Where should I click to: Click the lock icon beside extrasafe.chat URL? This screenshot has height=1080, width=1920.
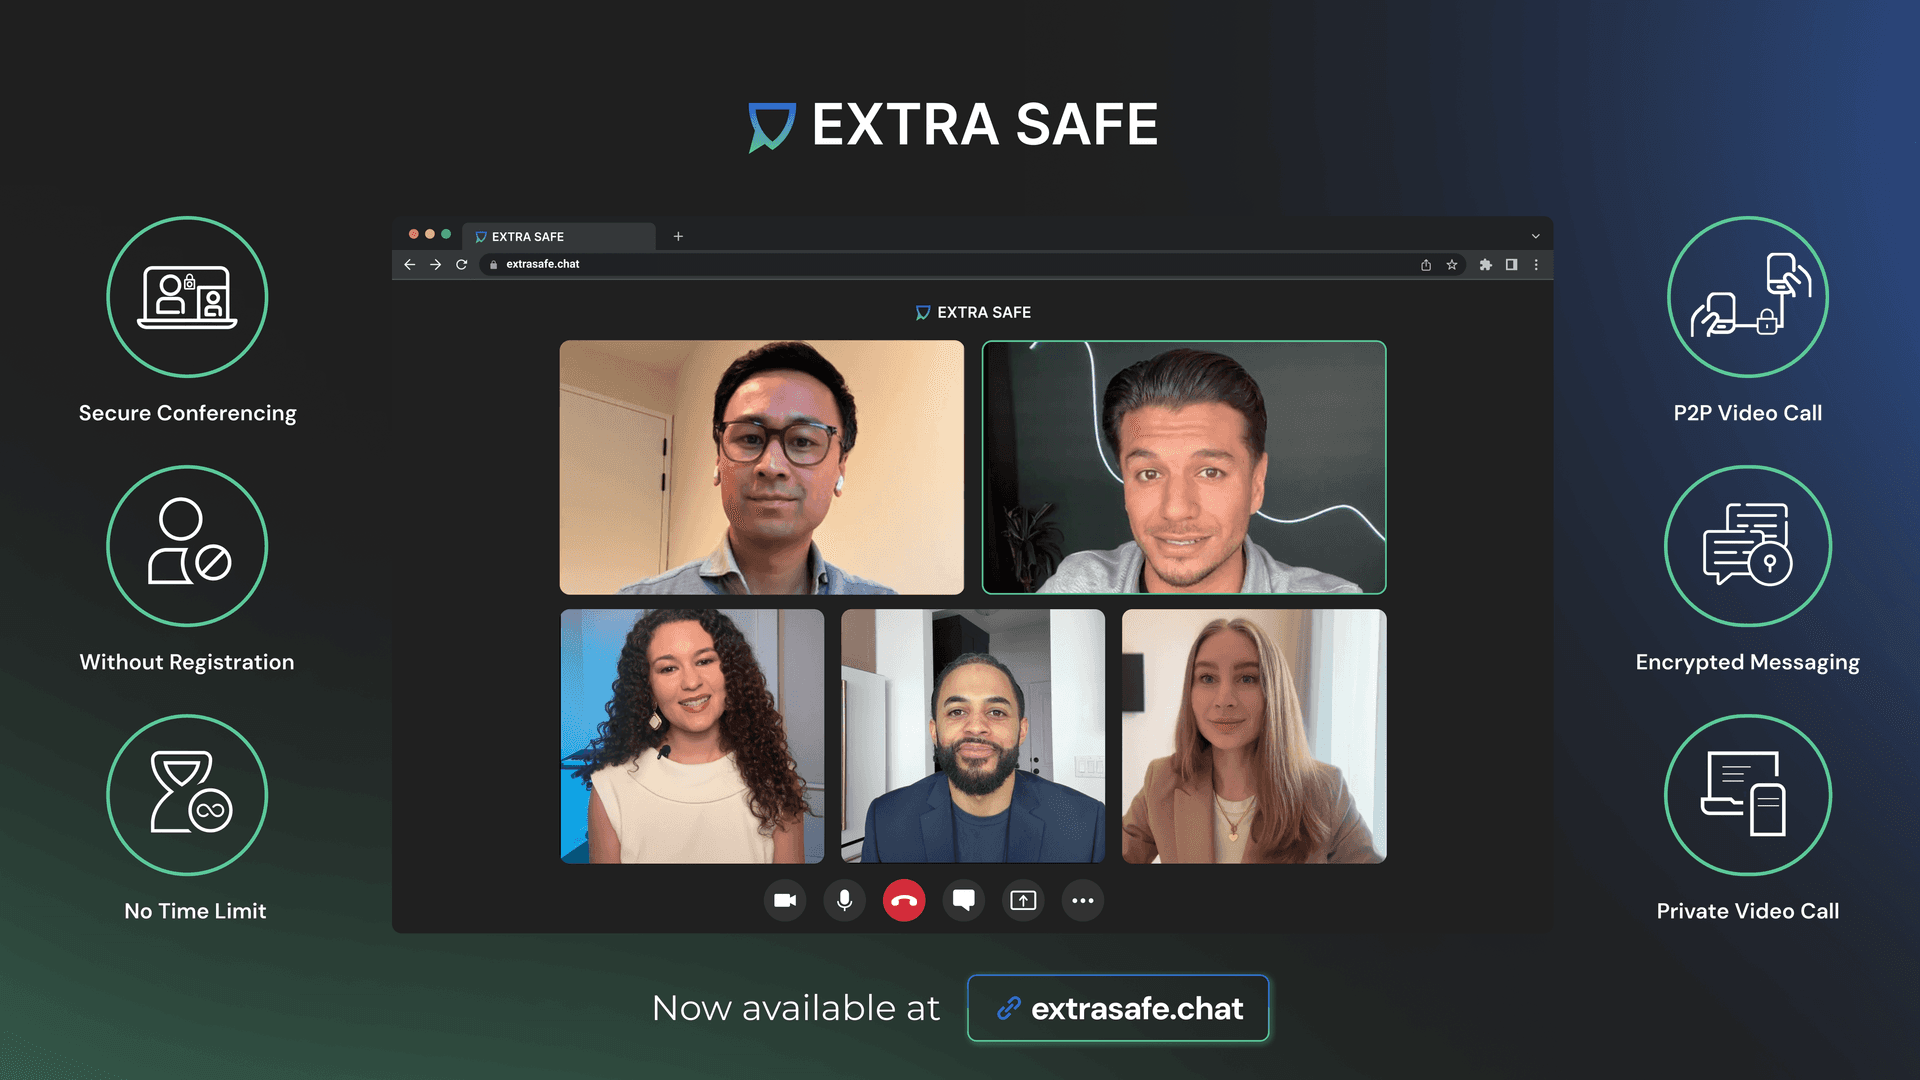(493, 264)
